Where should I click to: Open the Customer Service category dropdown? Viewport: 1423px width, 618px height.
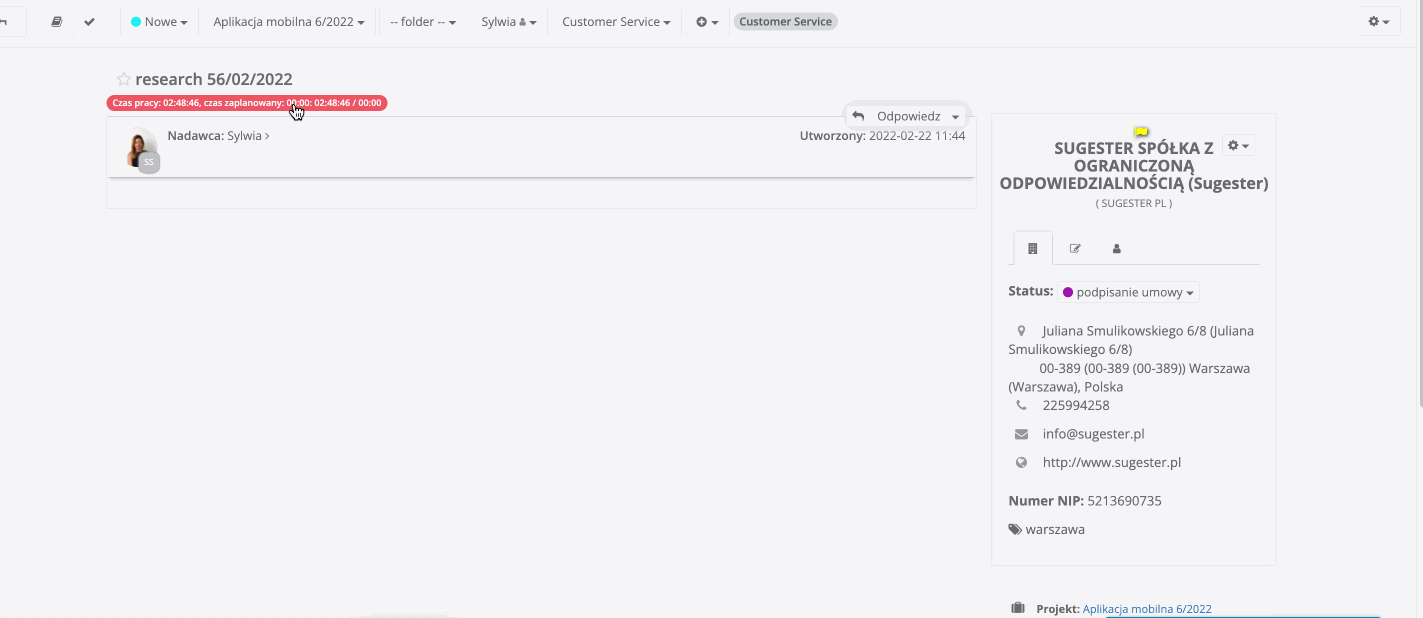(616, 21)
